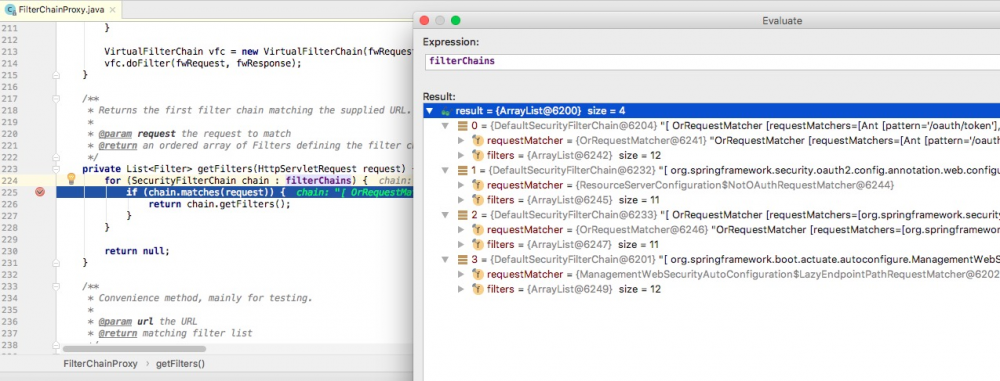Expand requestMatcher OrRequestMatcher@6241 node

point(462,140)
